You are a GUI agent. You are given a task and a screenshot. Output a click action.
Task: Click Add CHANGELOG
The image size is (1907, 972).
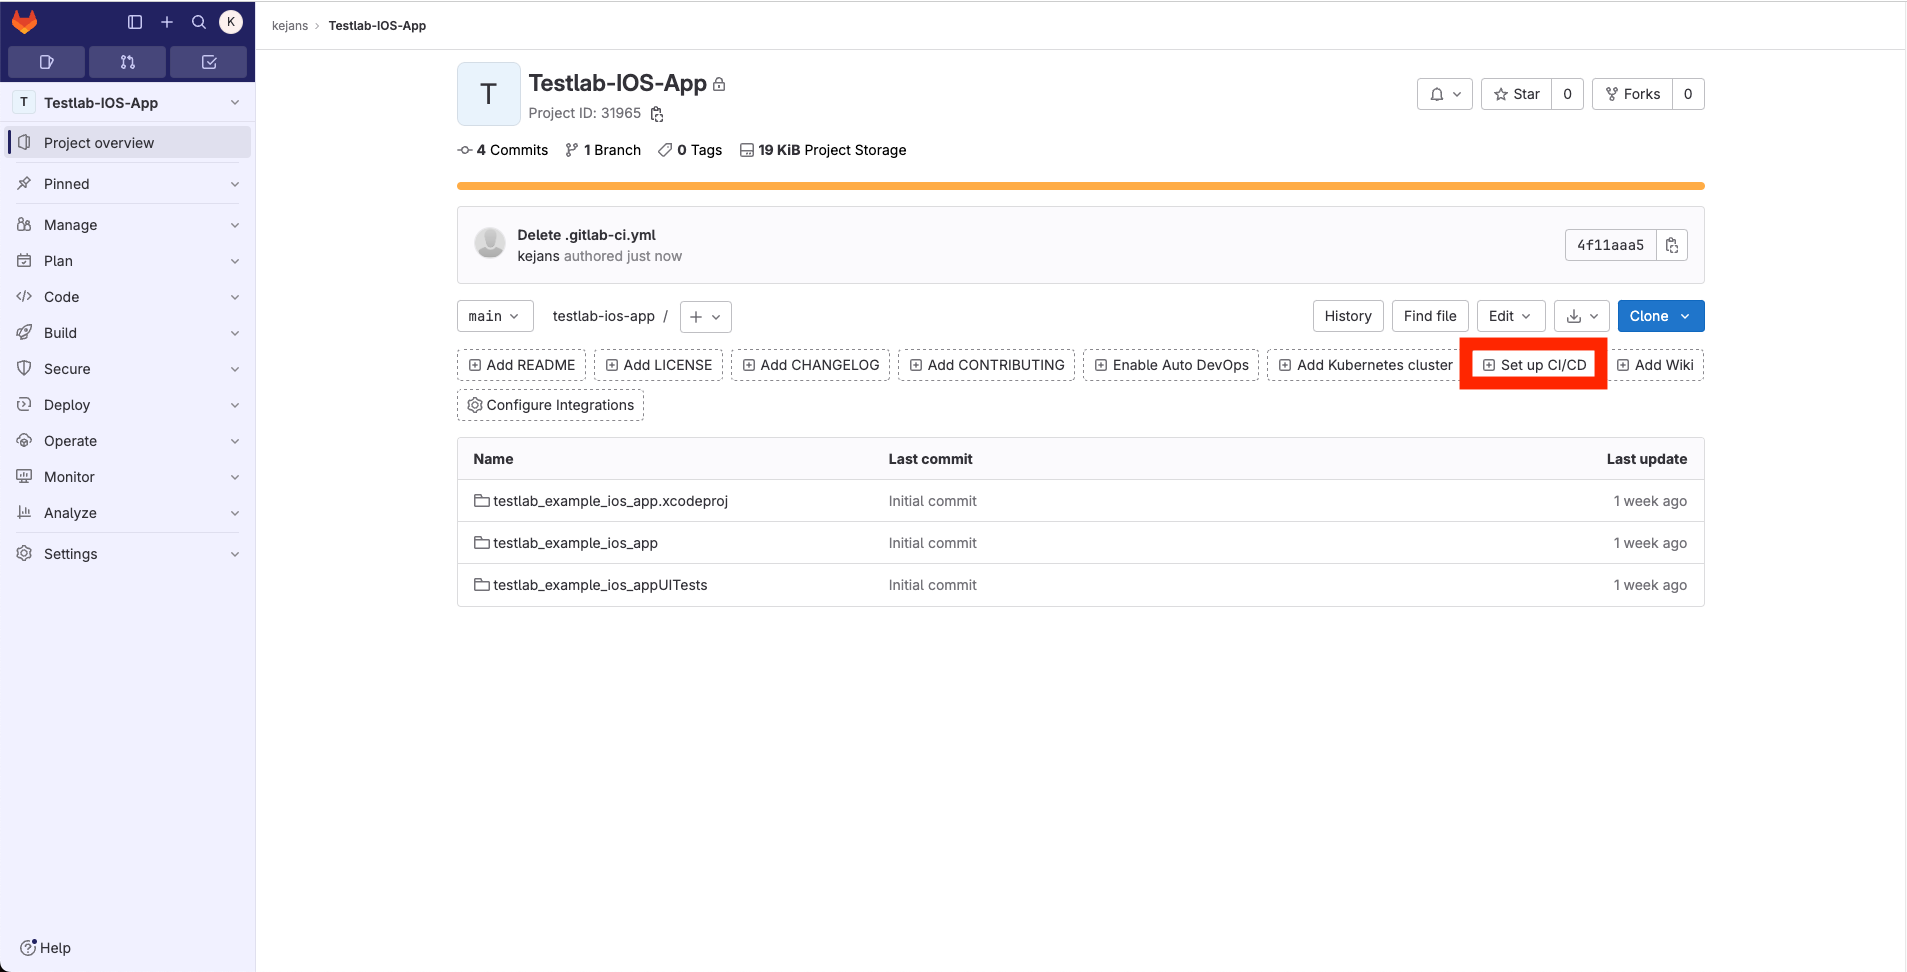click(x=810, y=365)
